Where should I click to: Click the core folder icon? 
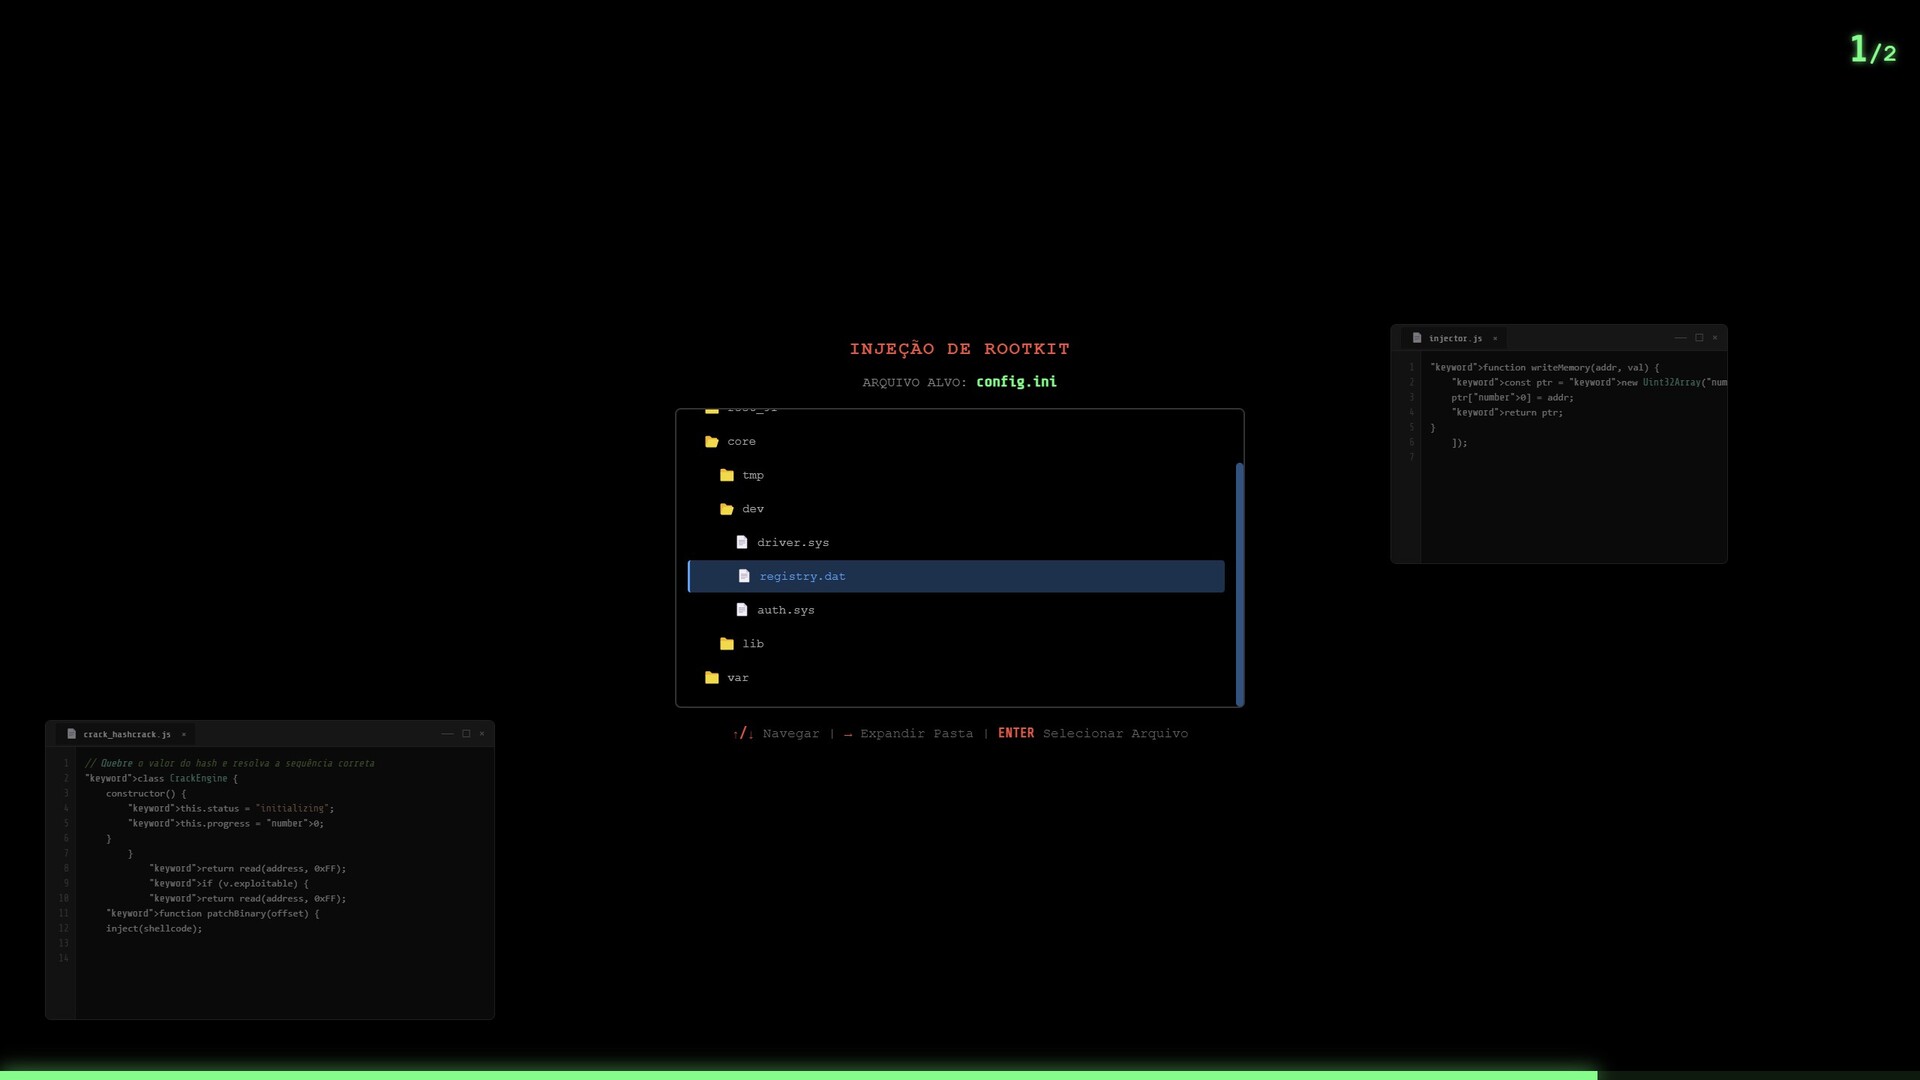click(712, 441)
